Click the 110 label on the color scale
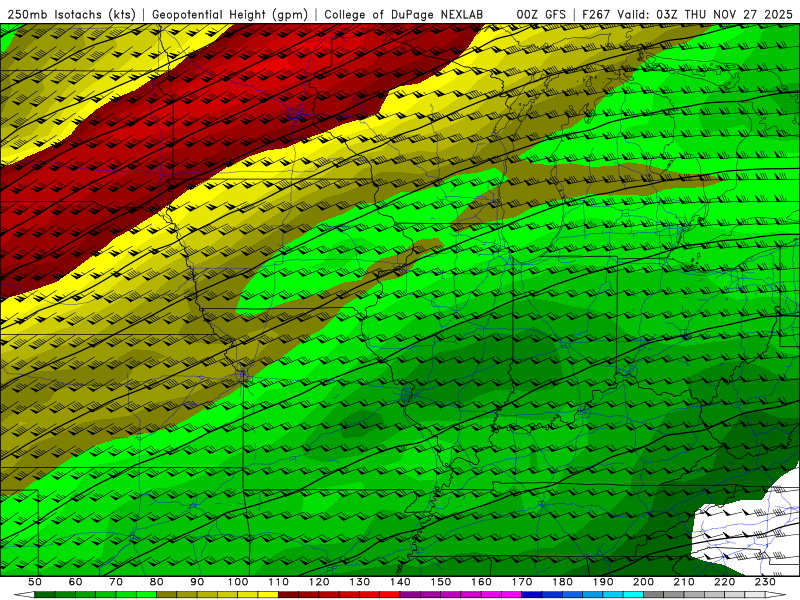Viewport: 800px width, 600px height. (279, 582)
